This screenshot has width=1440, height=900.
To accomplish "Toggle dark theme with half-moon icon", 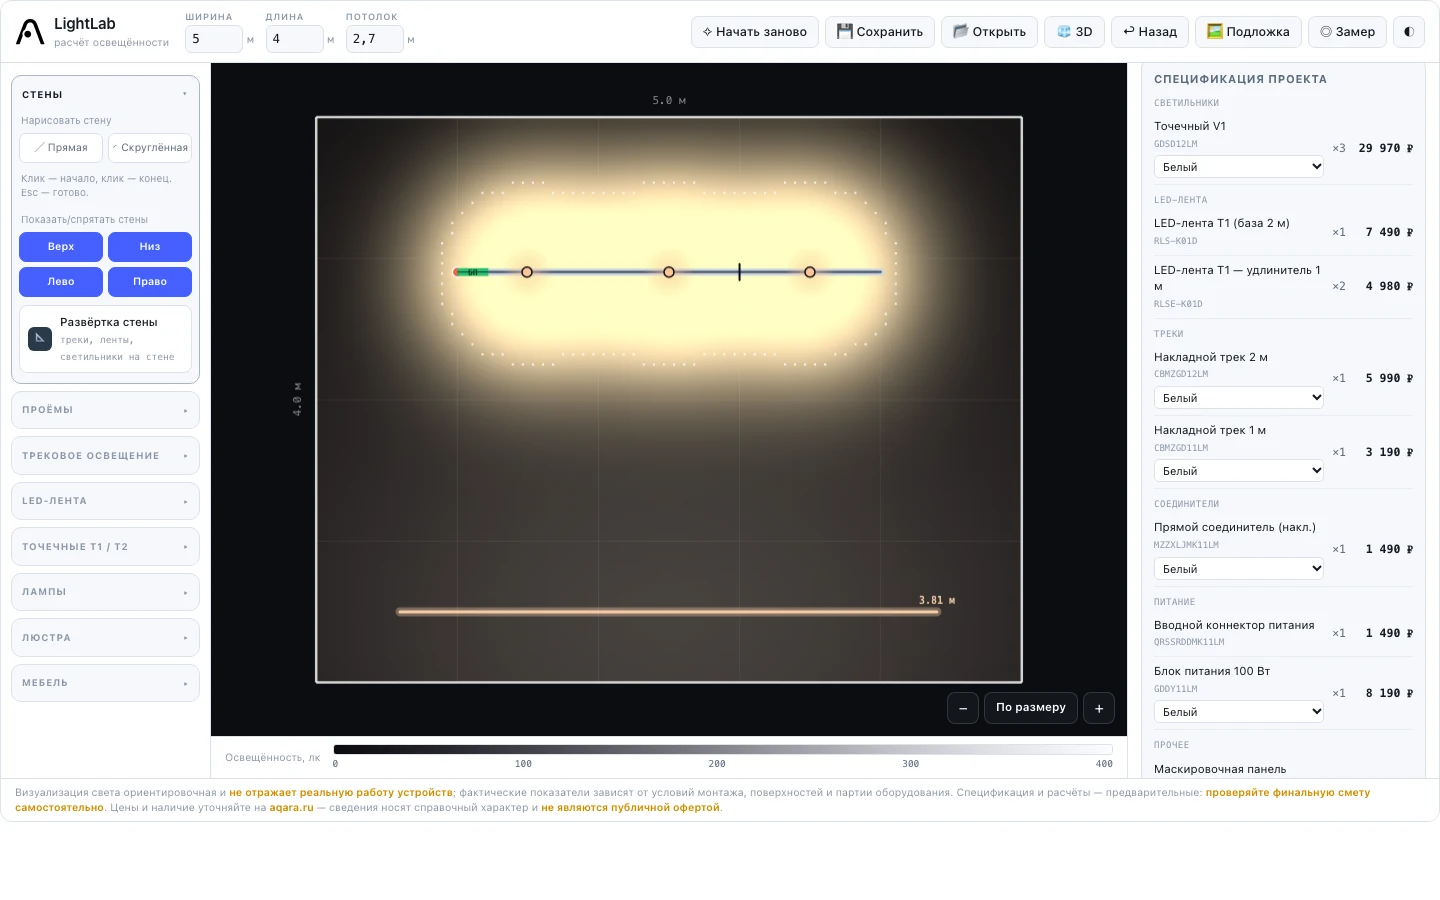I will [1409, 32].
